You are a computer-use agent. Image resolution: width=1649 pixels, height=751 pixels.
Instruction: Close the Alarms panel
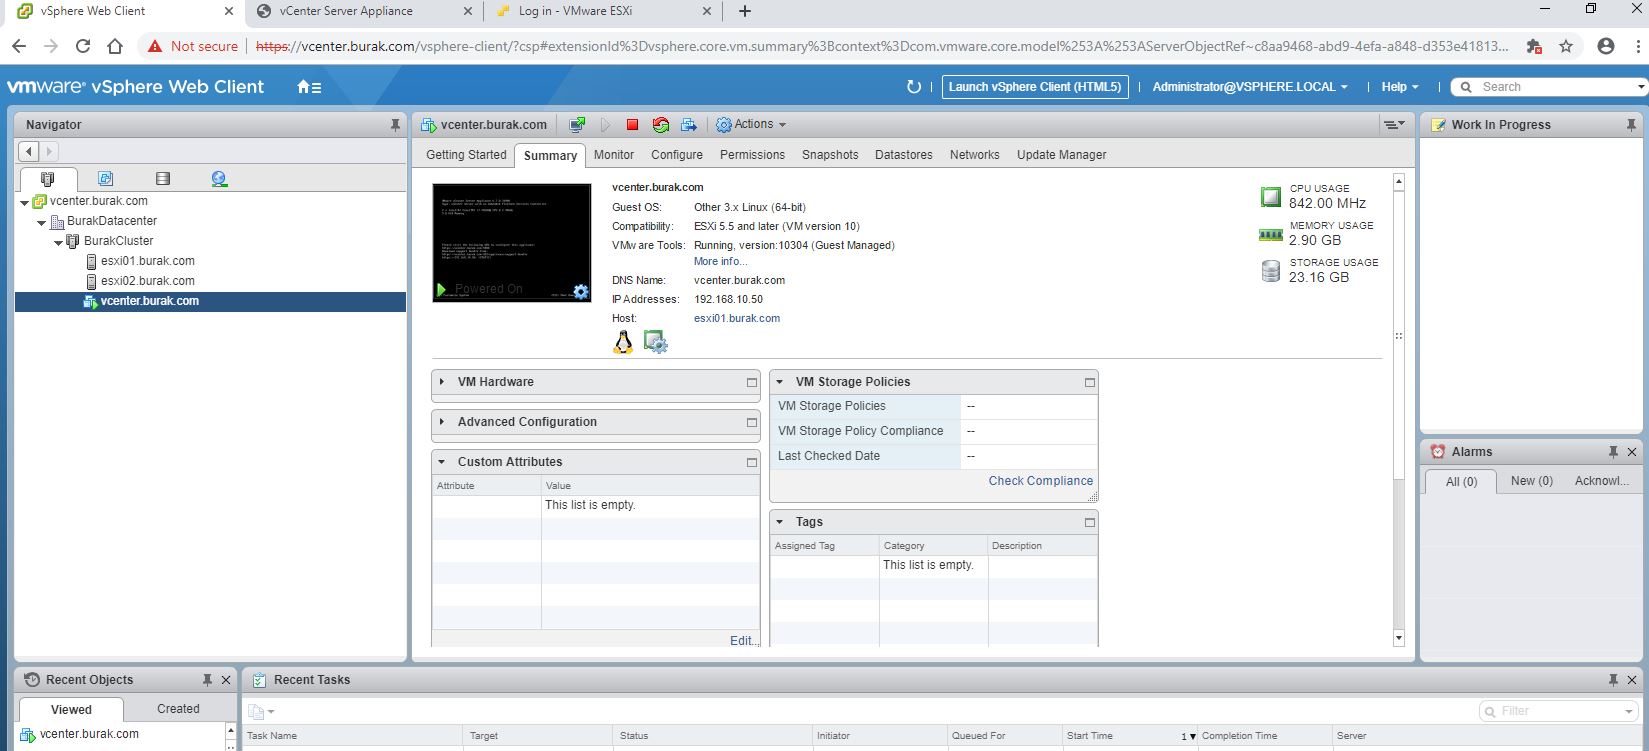click(x=1632, y=452)
